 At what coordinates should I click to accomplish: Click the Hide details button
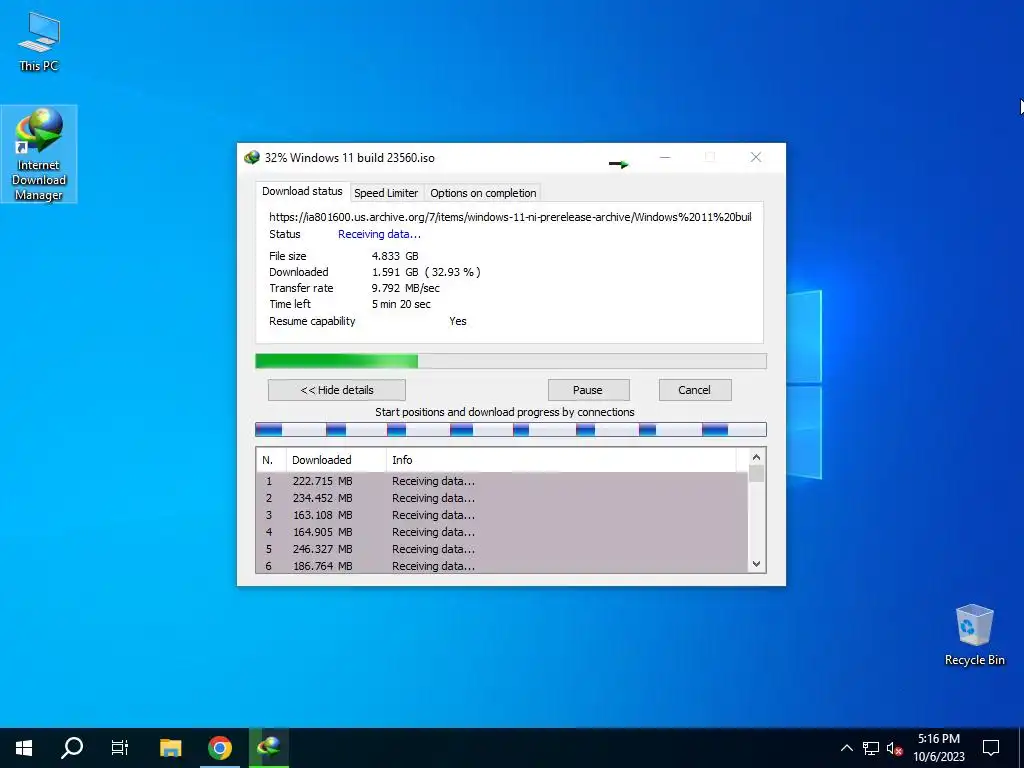pos(337,390)
